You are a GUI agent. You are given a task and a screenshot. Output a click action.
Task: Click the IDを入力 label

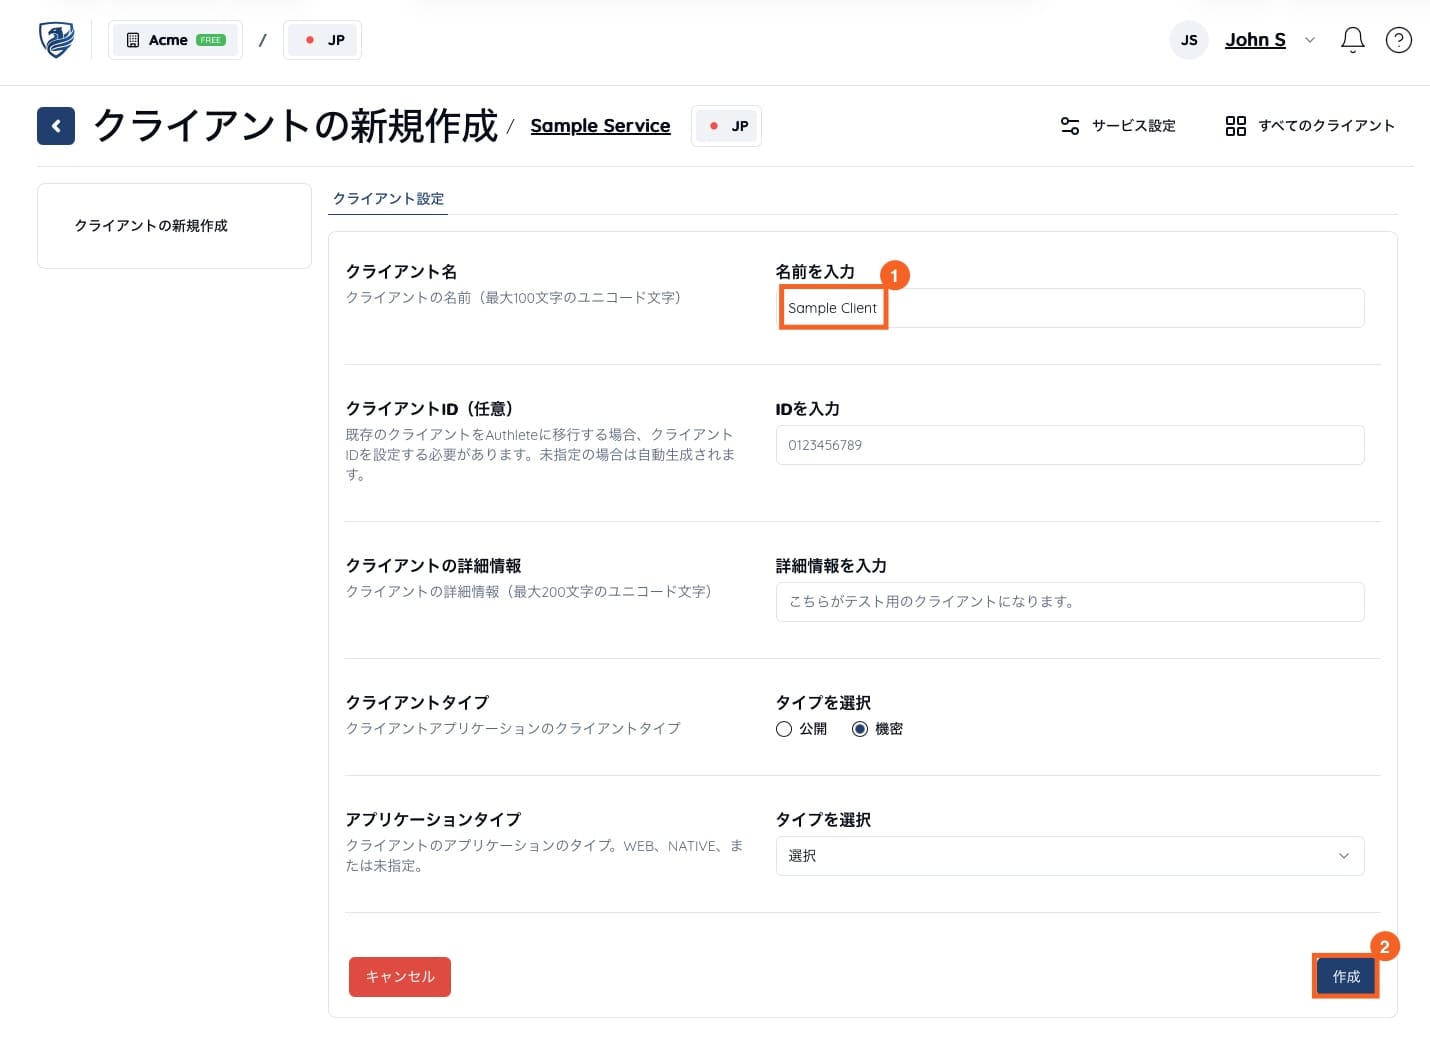807,409
